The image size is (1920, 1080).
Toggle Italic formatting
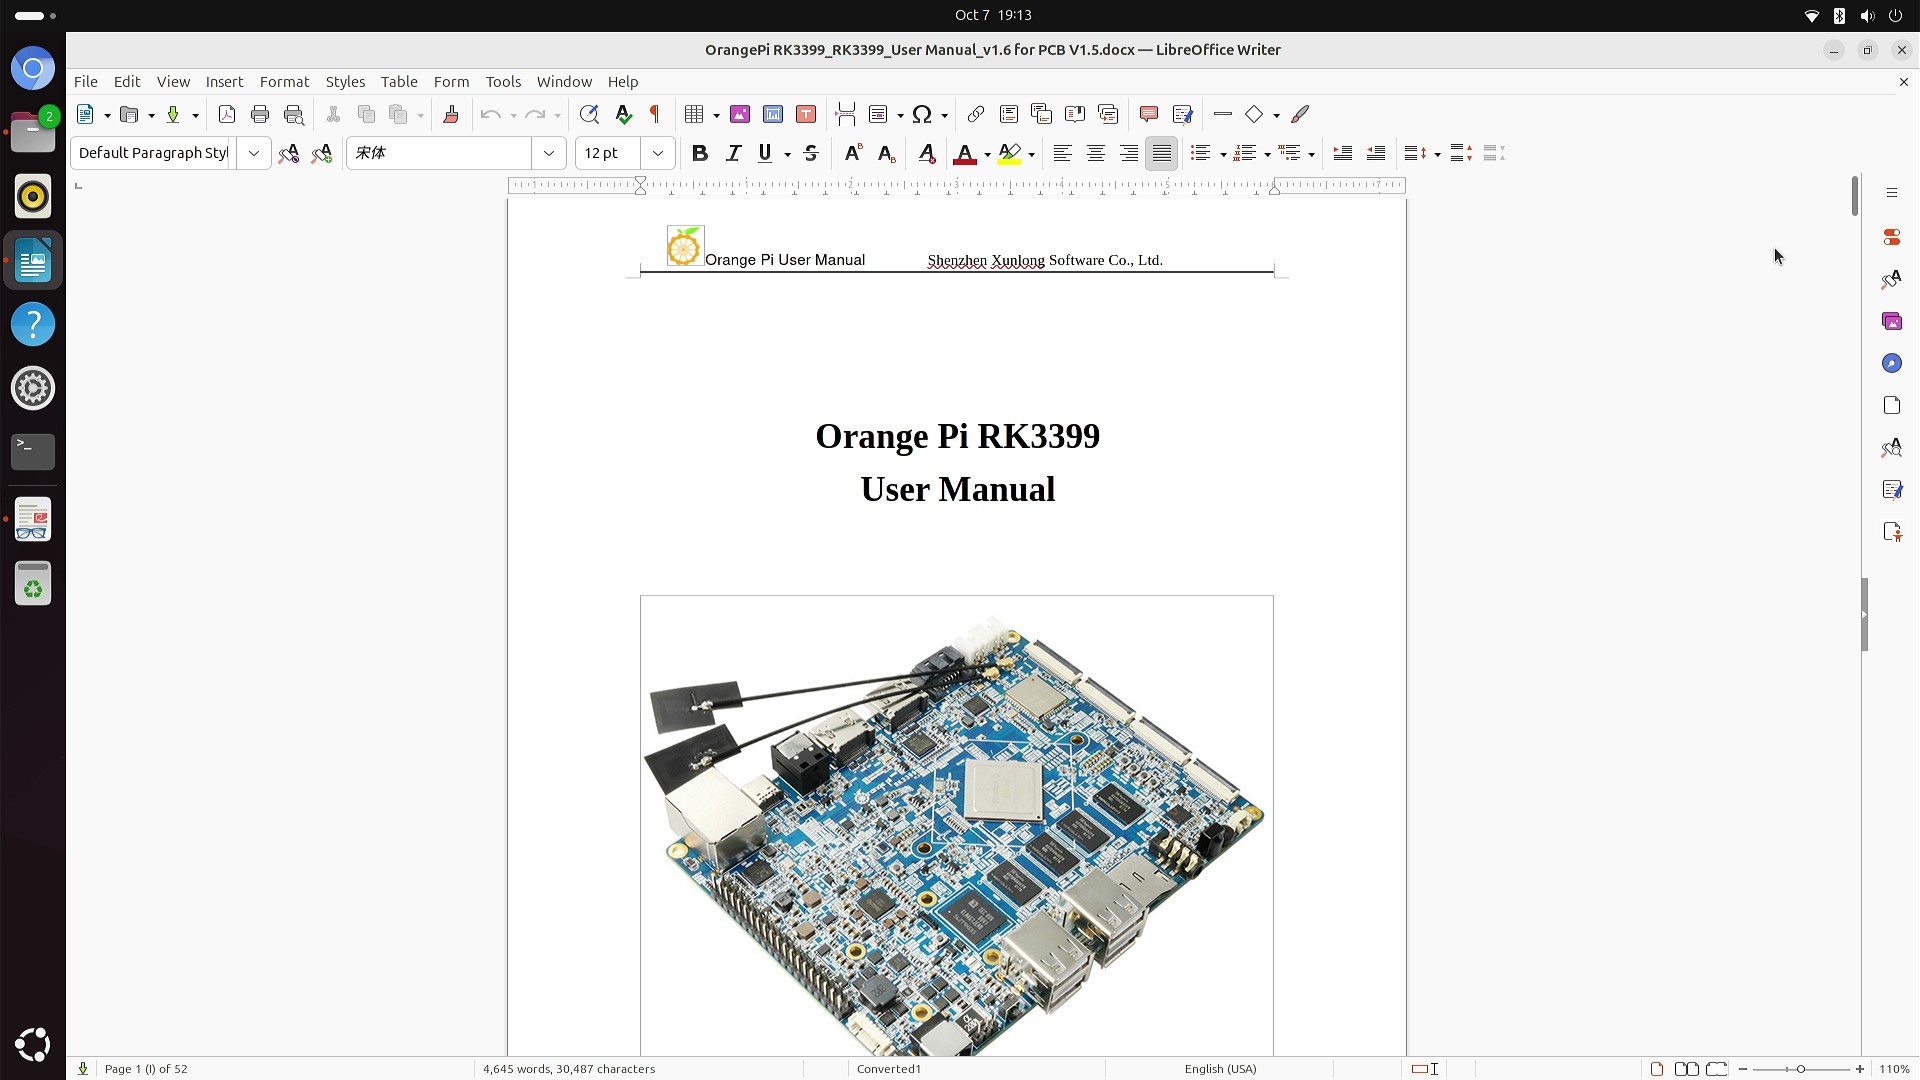733,153
